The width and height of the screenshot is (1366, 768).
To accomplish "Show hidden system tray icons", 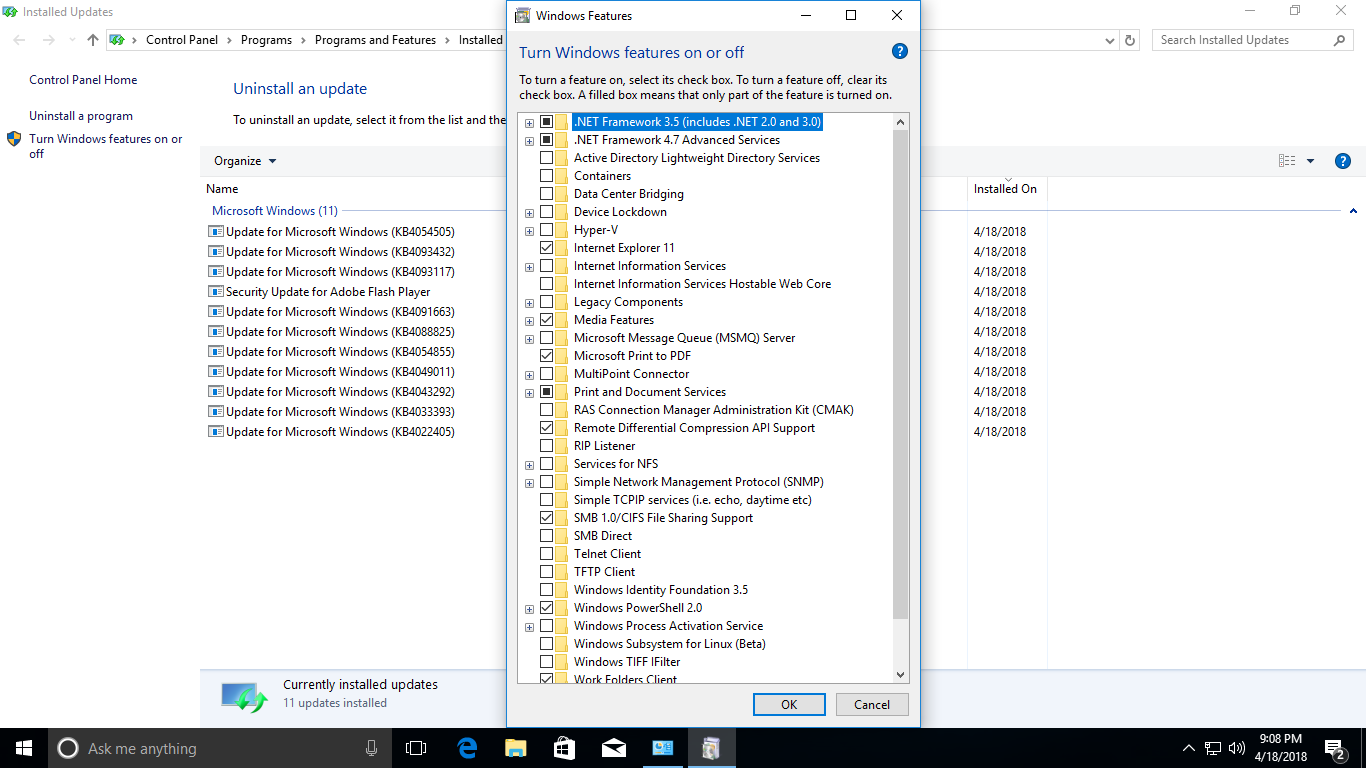I will [x=1188, y=748].
